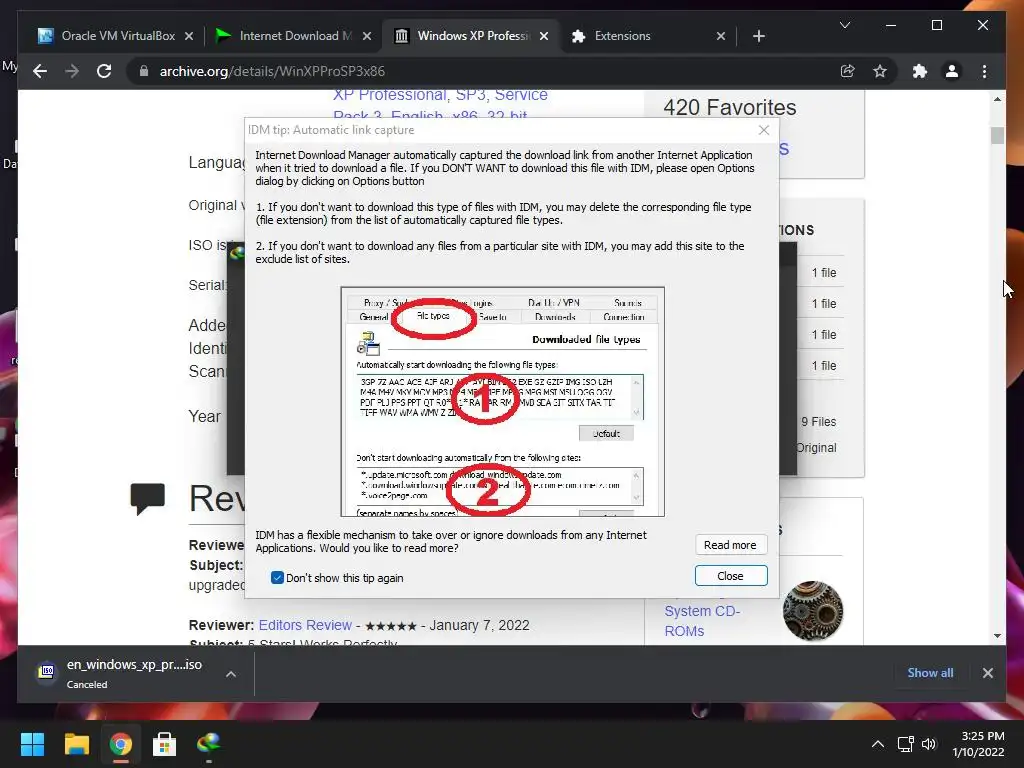The height and width of the screenshot is (768, 1024).
Task: Open the Windows Start menu
Action: 32,744
